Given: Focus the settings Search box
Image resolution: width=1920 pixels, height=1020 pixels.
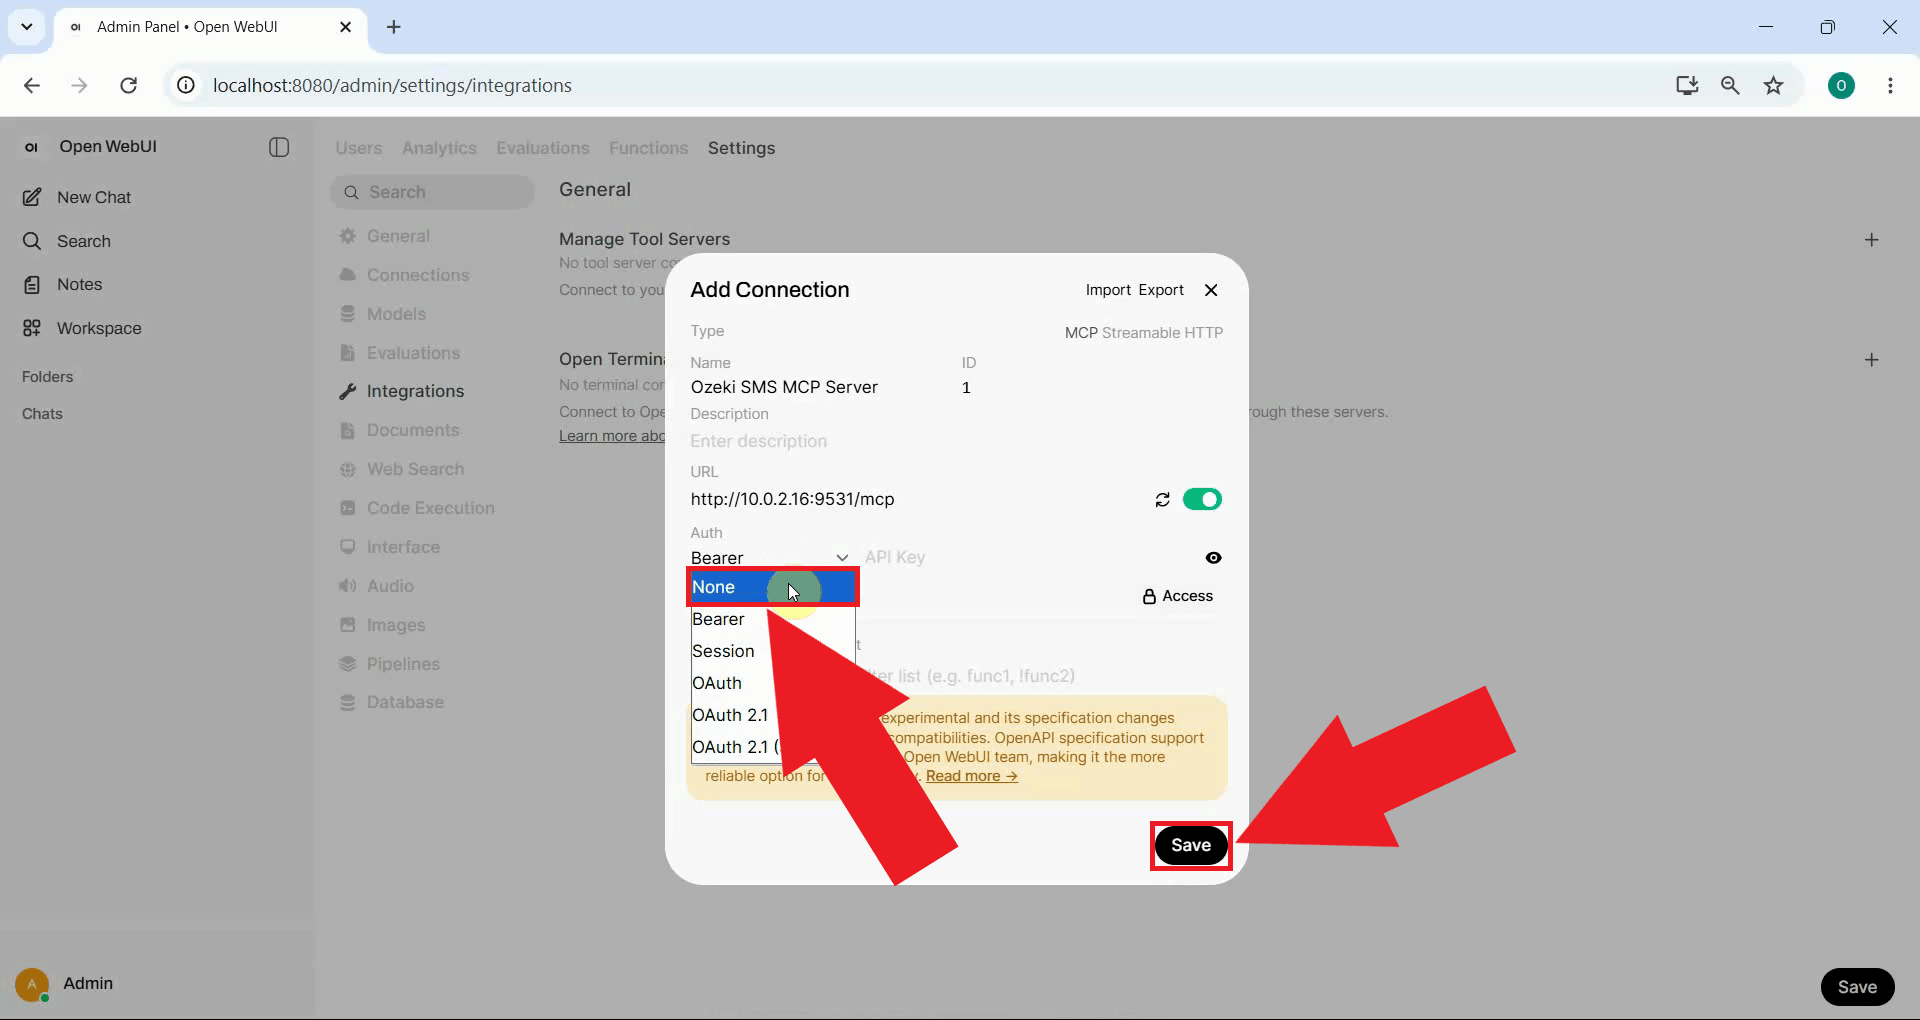Looking at the screenshot, I should [x=432, y=192].
